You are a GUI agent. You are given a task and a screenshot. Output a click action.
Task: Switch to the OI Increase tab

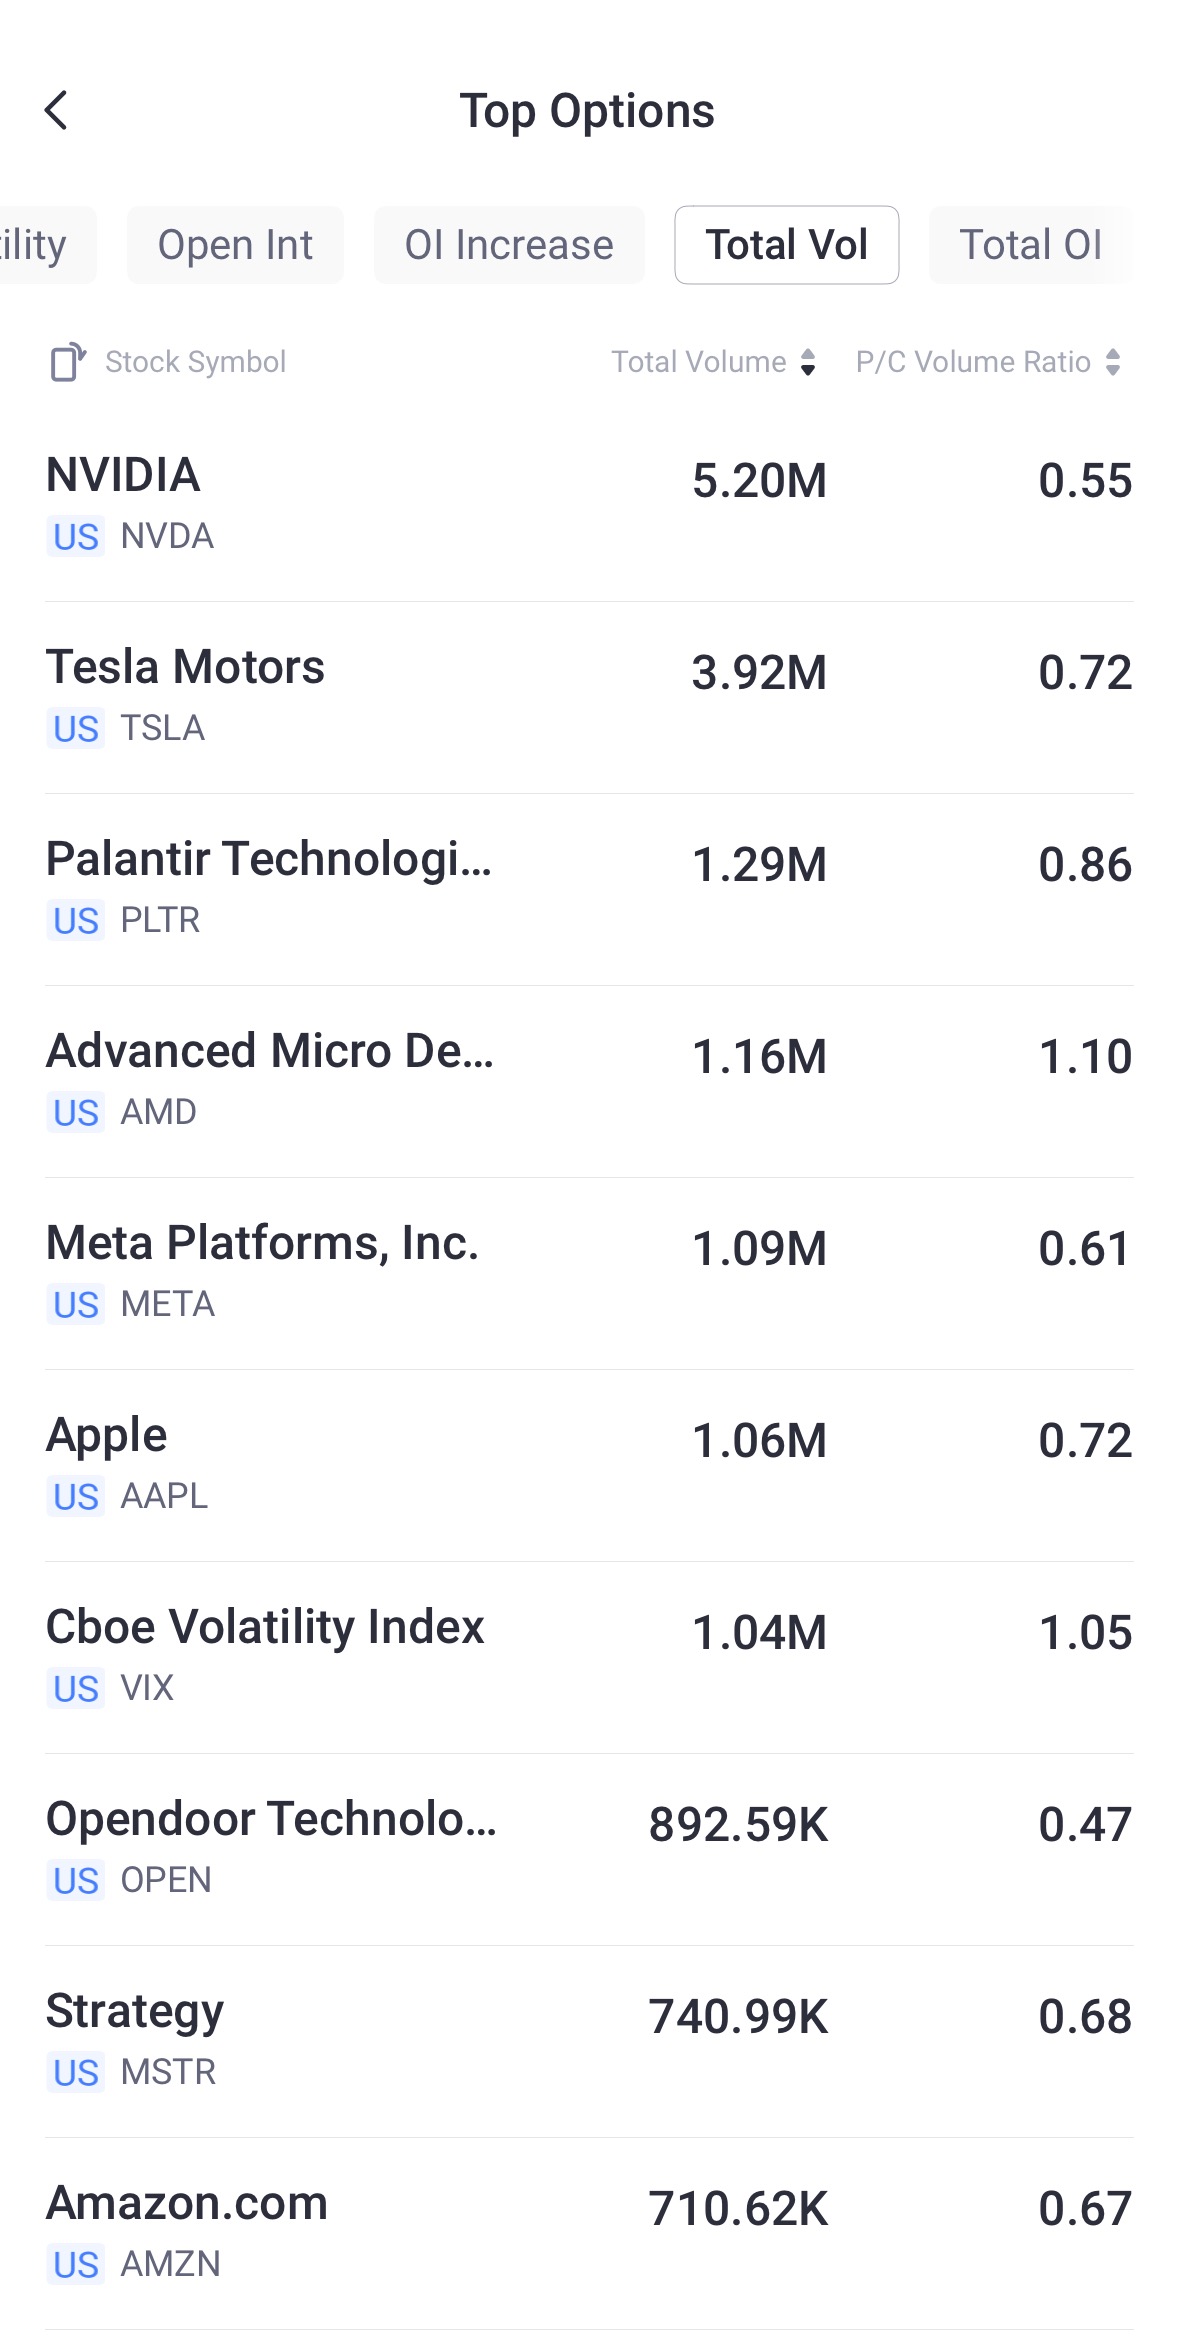pyautogui.click(x=509, y=245)
